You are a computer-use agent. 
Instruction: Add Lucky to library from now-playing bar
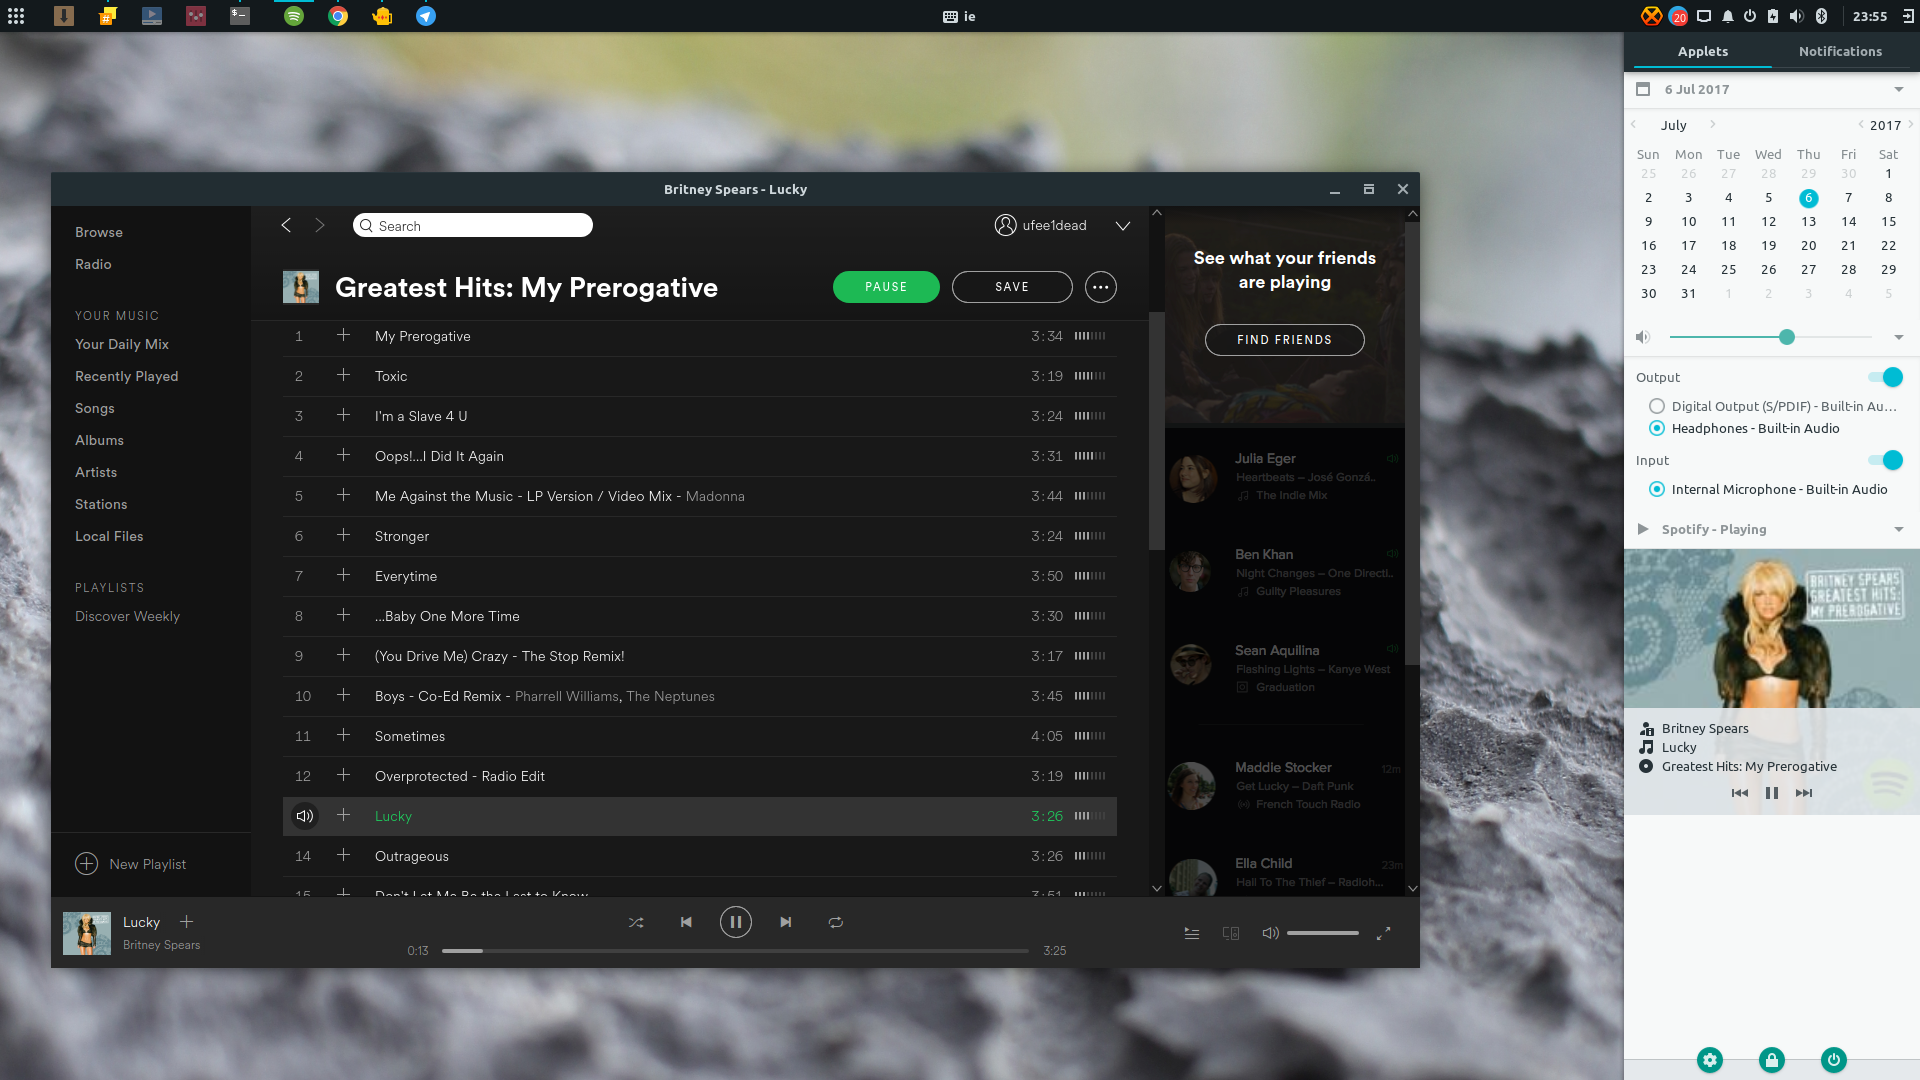(186, 922)
